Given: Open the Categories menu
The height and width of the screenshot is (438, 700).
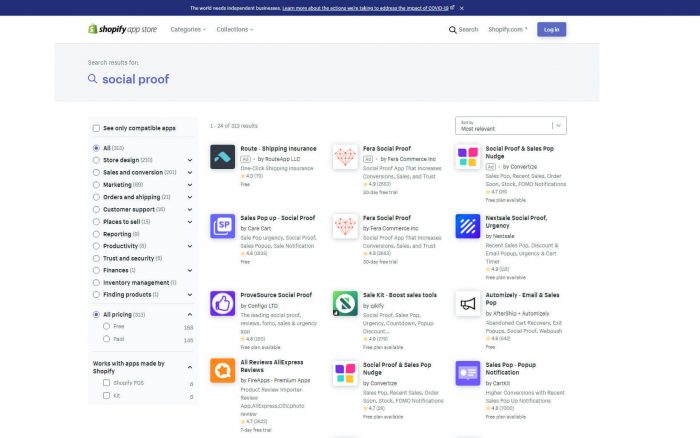Looking at the screenshot, I should [188, 29].
